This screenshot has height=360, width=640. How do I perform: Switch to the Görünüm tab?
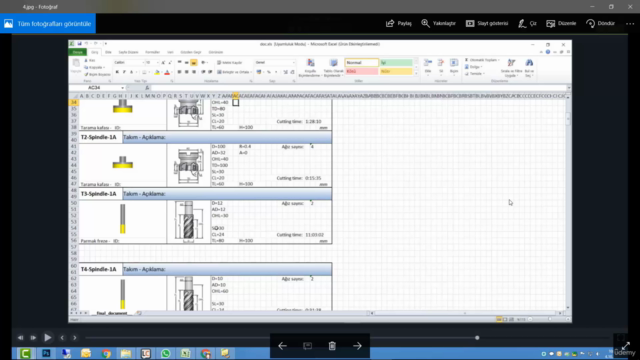(x=216, y=52)
